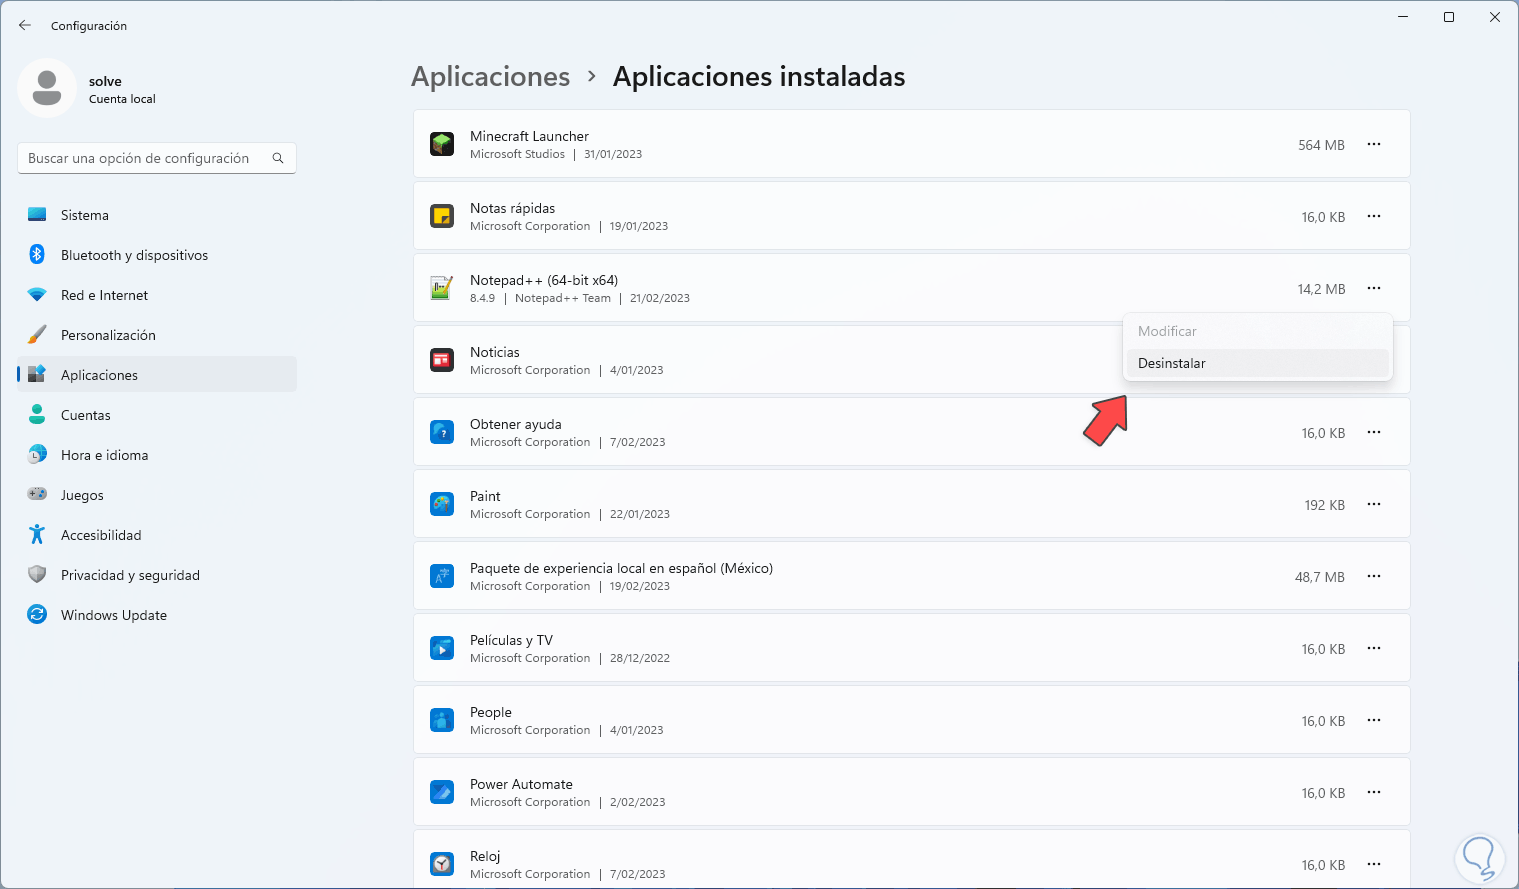
Task: Click the 14,2 MB size value
Action: [1321, 289]
